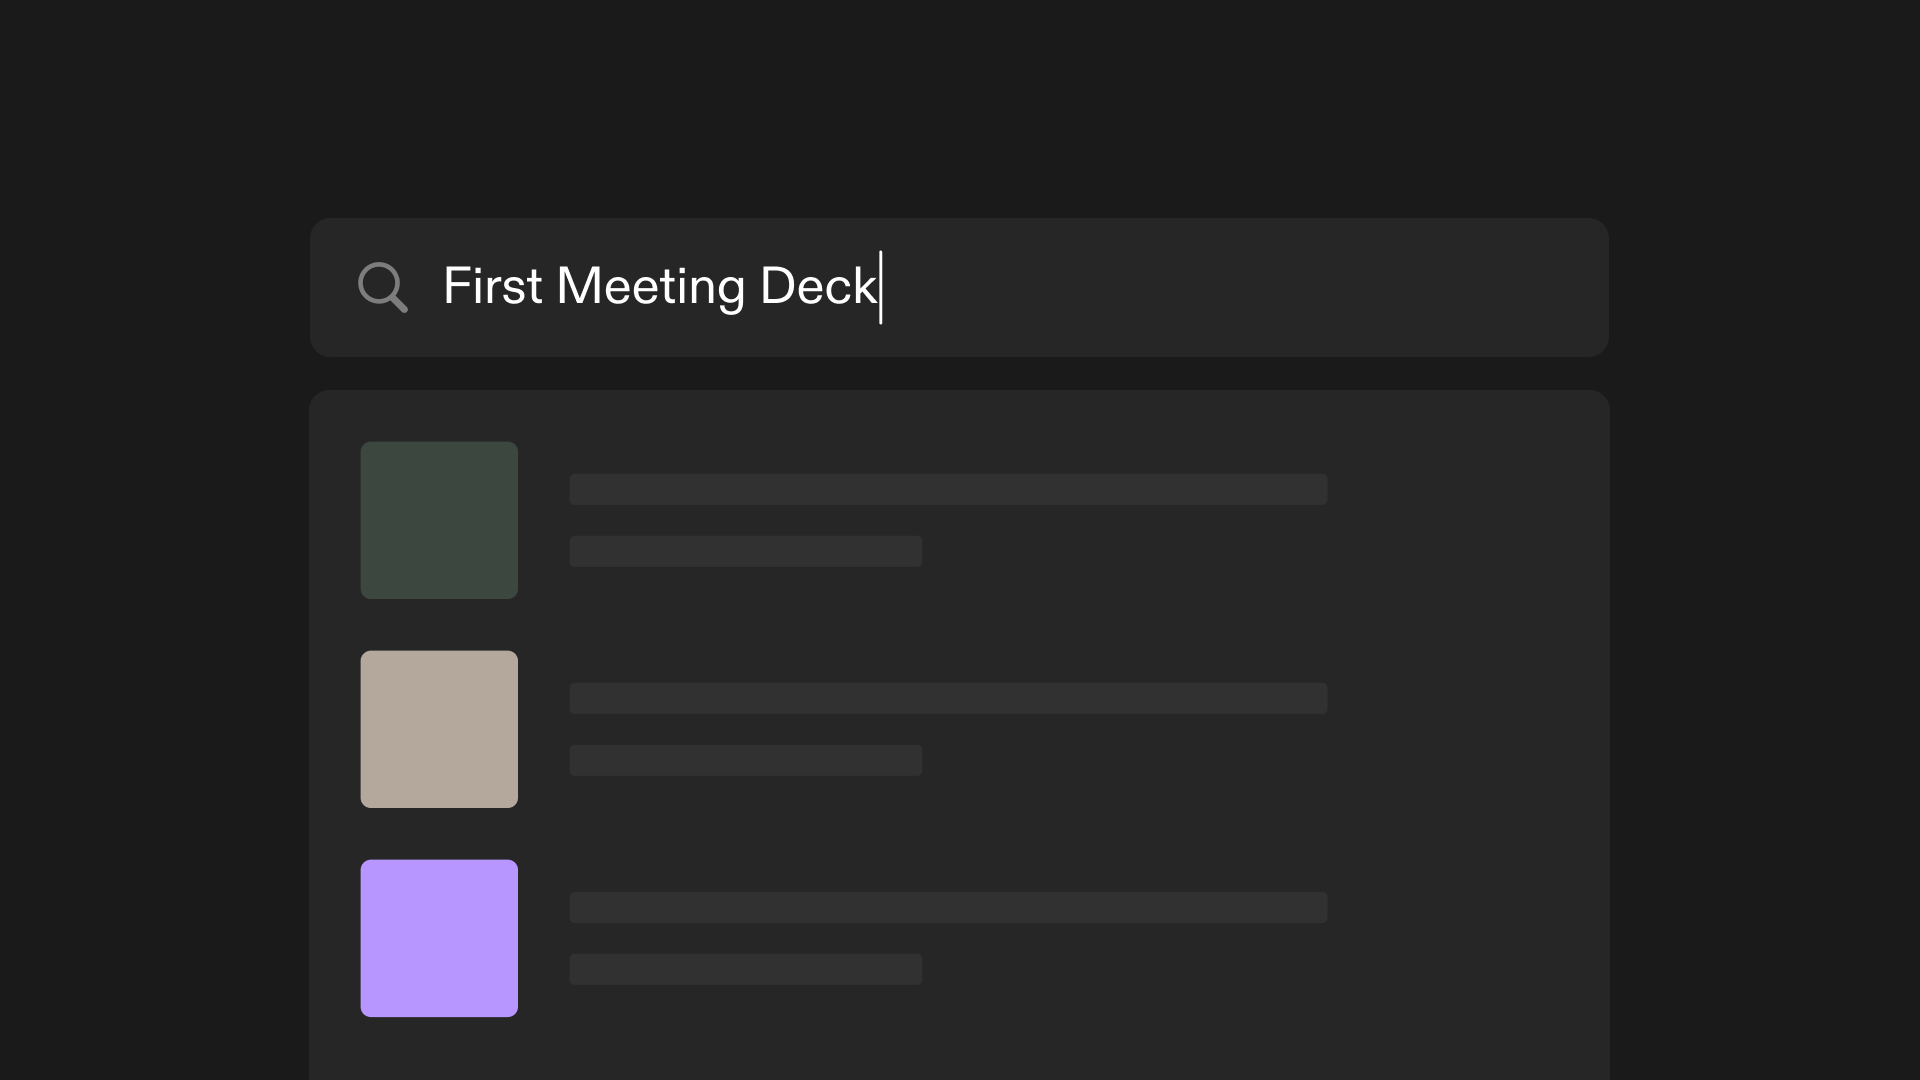Click the text cursor in the search bar
Viewport: 1920px width, 1080px height.
(x=878, y=288)
